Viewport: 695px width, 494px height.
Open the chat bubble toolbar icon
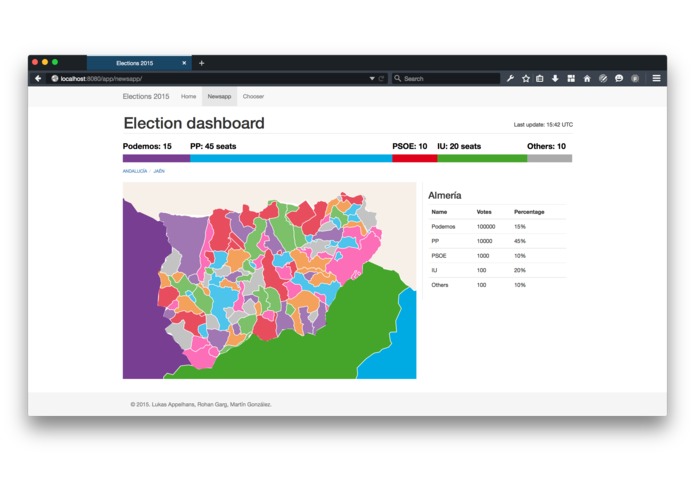tap(619, 78)
